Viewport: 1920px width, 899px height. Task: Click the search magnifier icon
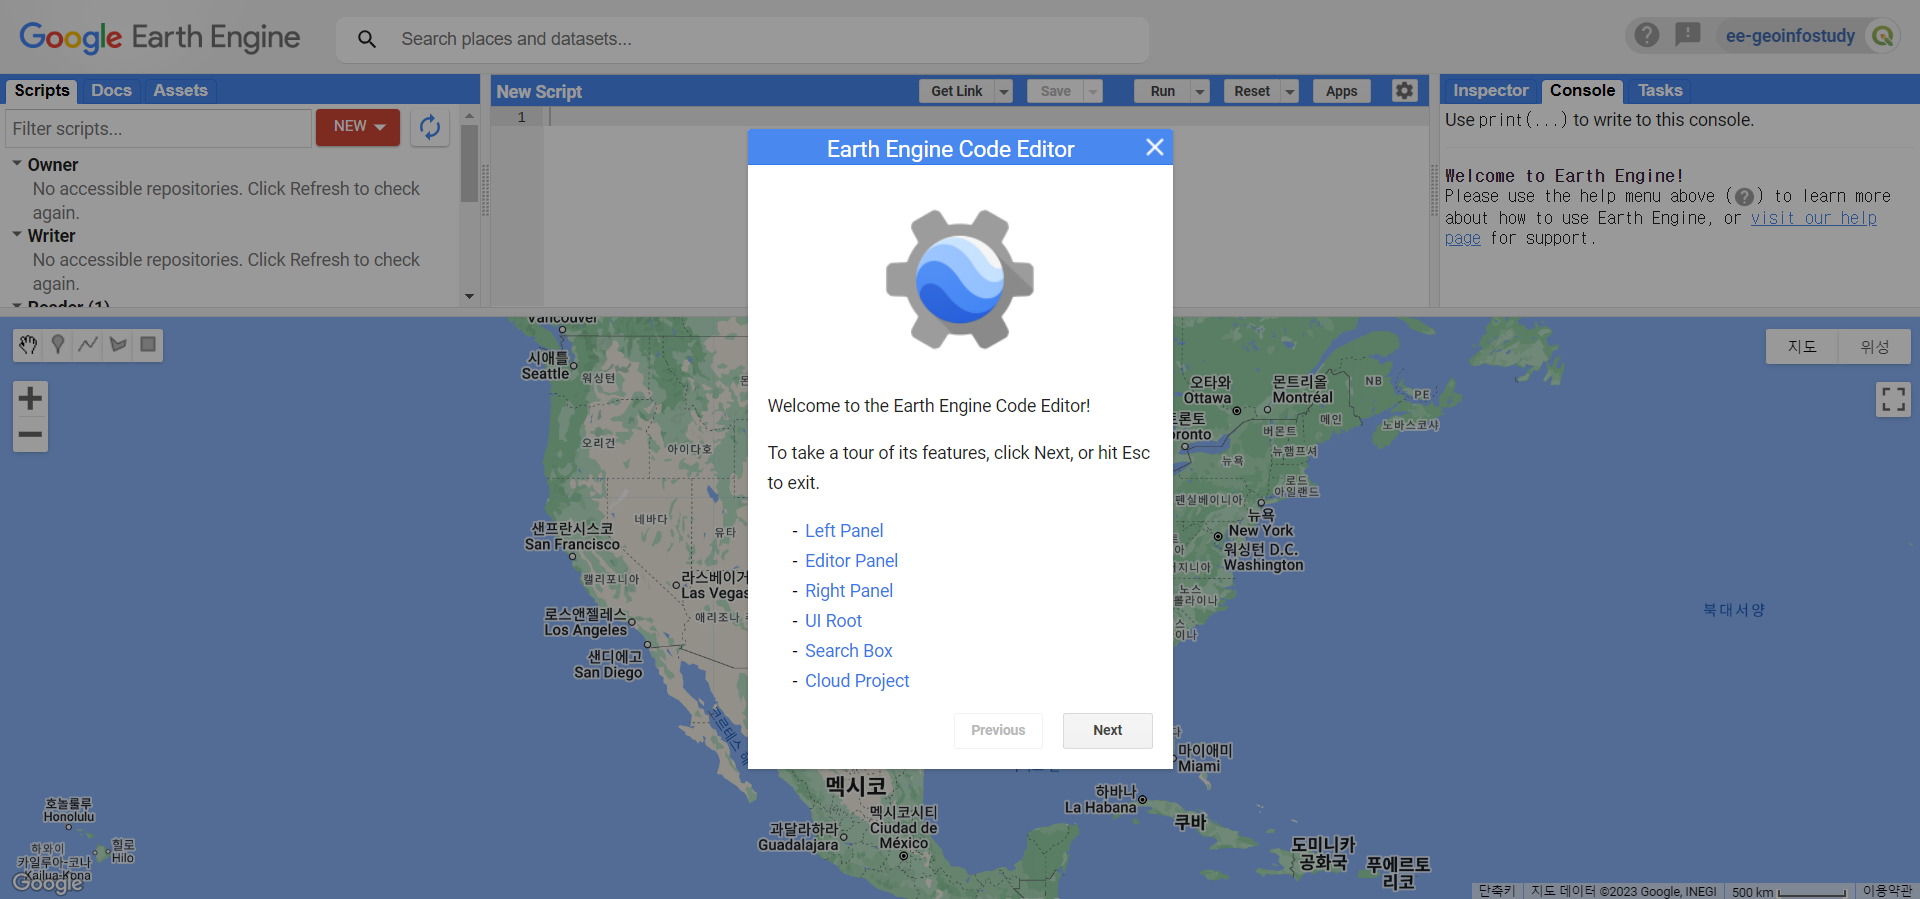367,39
